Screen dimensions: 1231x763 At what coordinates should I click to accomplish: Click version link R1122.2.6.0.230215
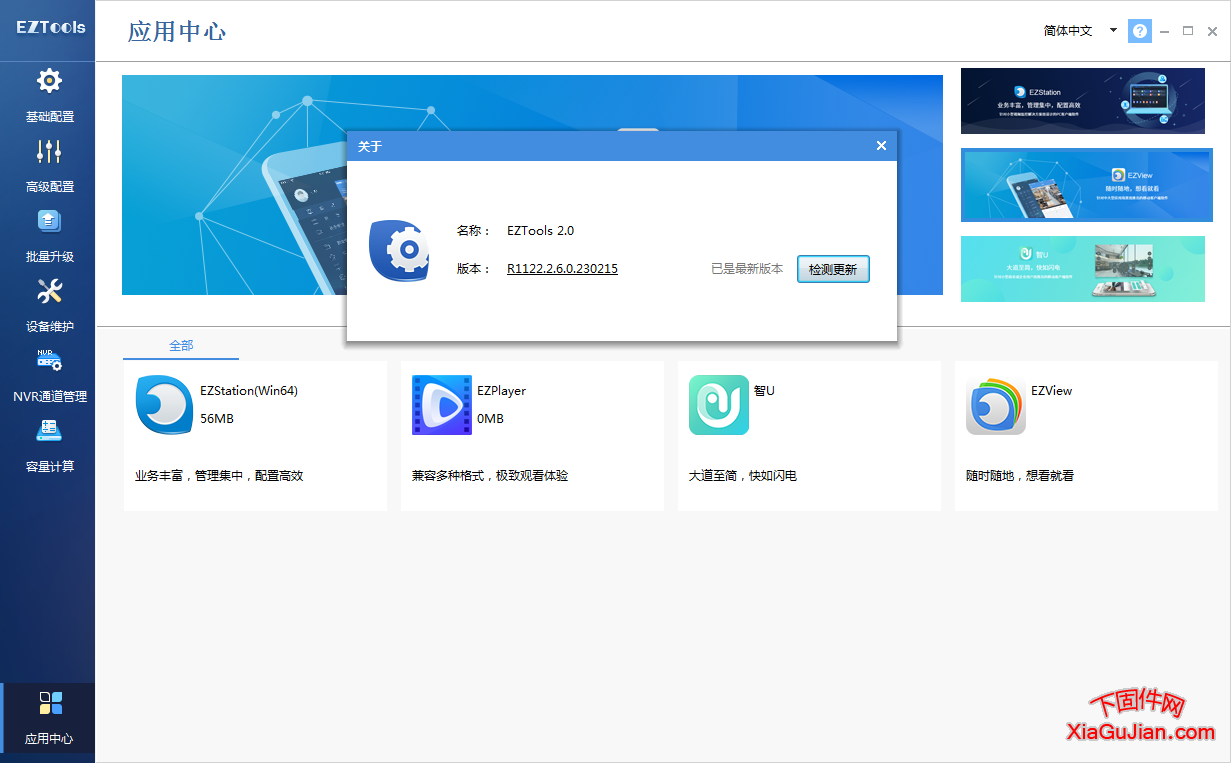[x=562, y=269]
